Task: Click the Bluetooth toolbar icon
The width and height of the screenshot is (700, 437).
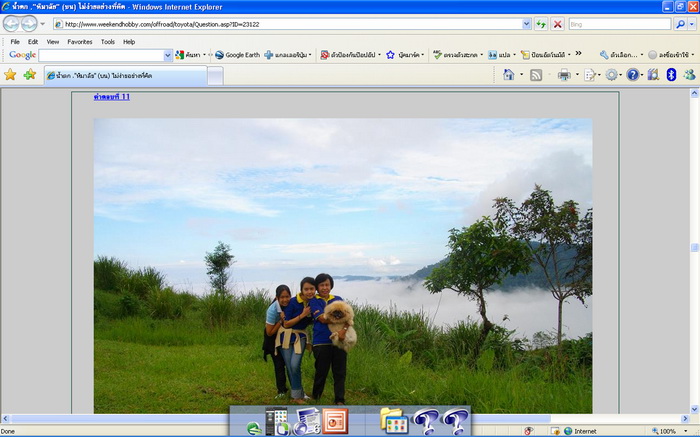Action: tap(671, 75)
